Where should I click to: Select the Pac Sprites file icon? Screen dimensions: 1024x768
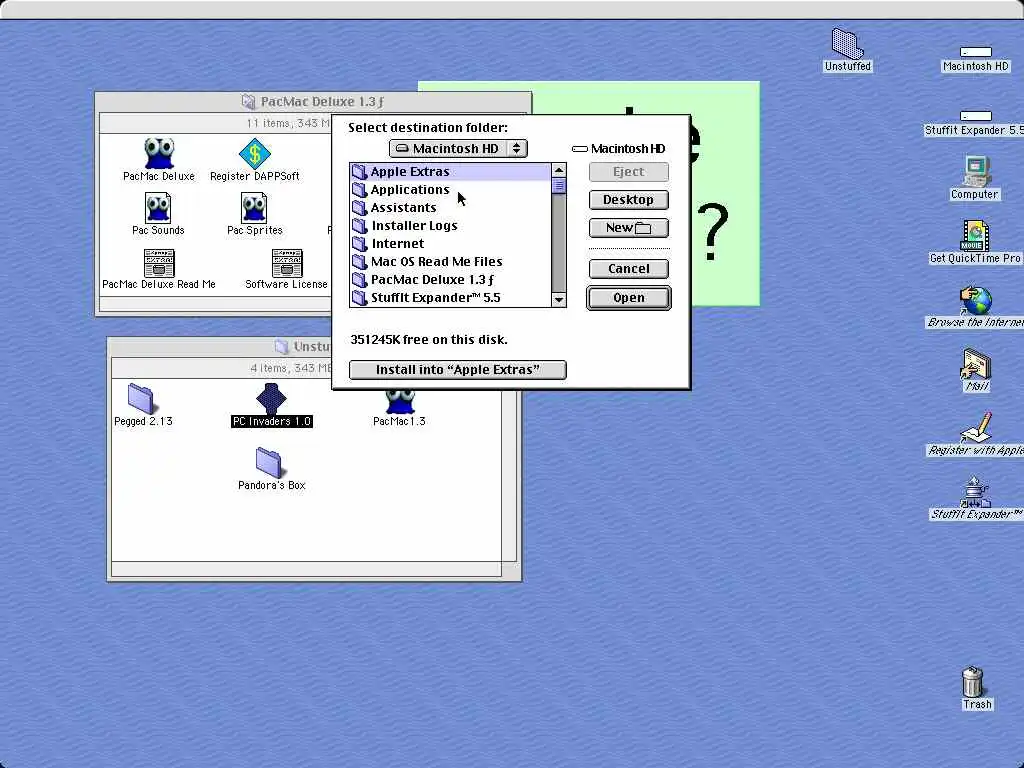pyautogui.click(x=254, y=208)
